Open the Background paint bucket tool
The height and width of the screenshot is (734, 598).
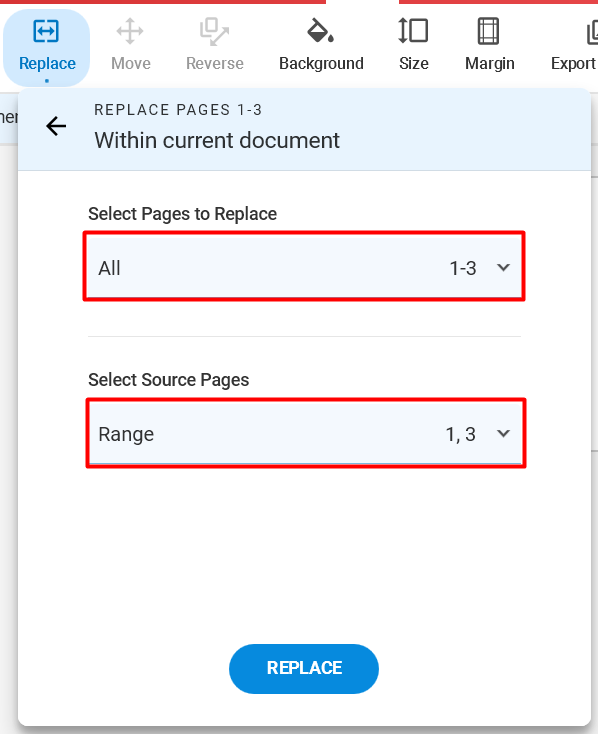tap(320, 30)
